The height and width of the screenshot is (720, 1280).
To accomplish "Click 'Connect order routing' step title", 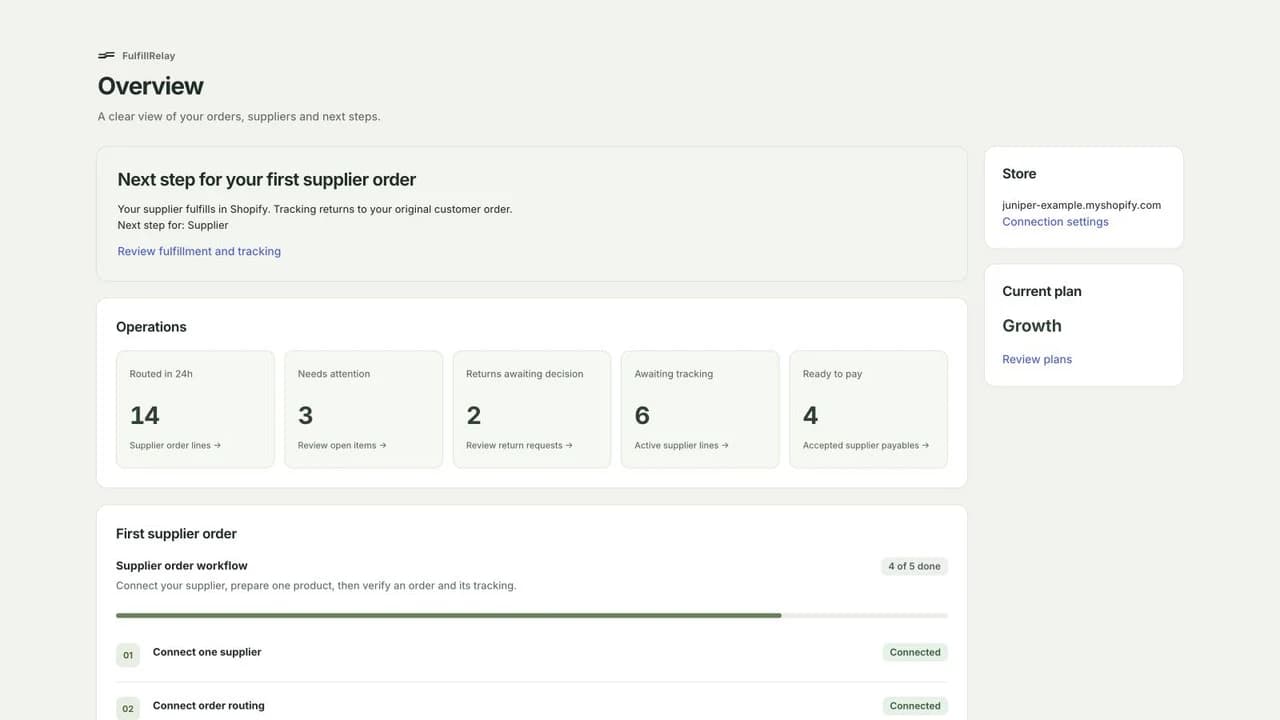I will 209,706.
